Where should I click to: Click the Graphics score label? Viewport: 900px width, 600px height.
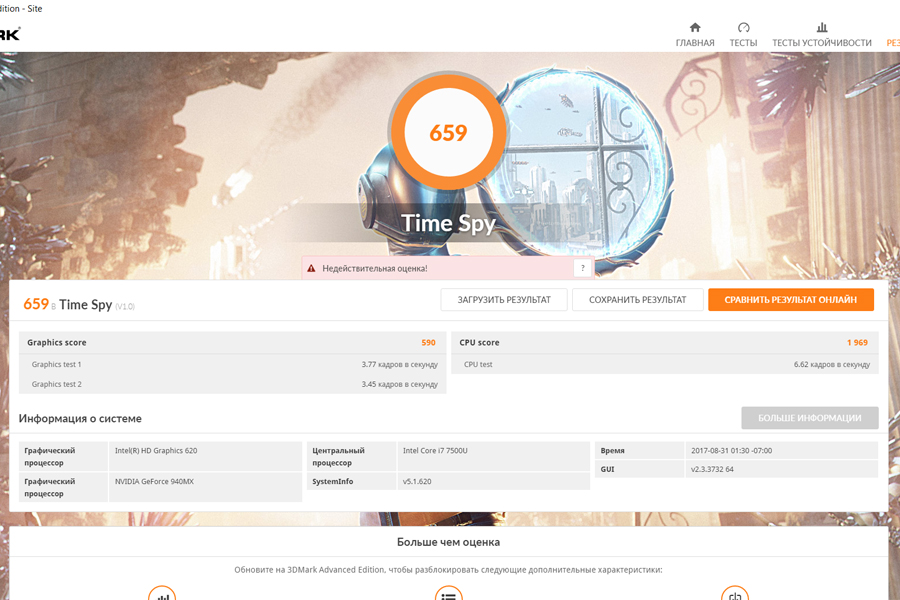pos(57,343)
